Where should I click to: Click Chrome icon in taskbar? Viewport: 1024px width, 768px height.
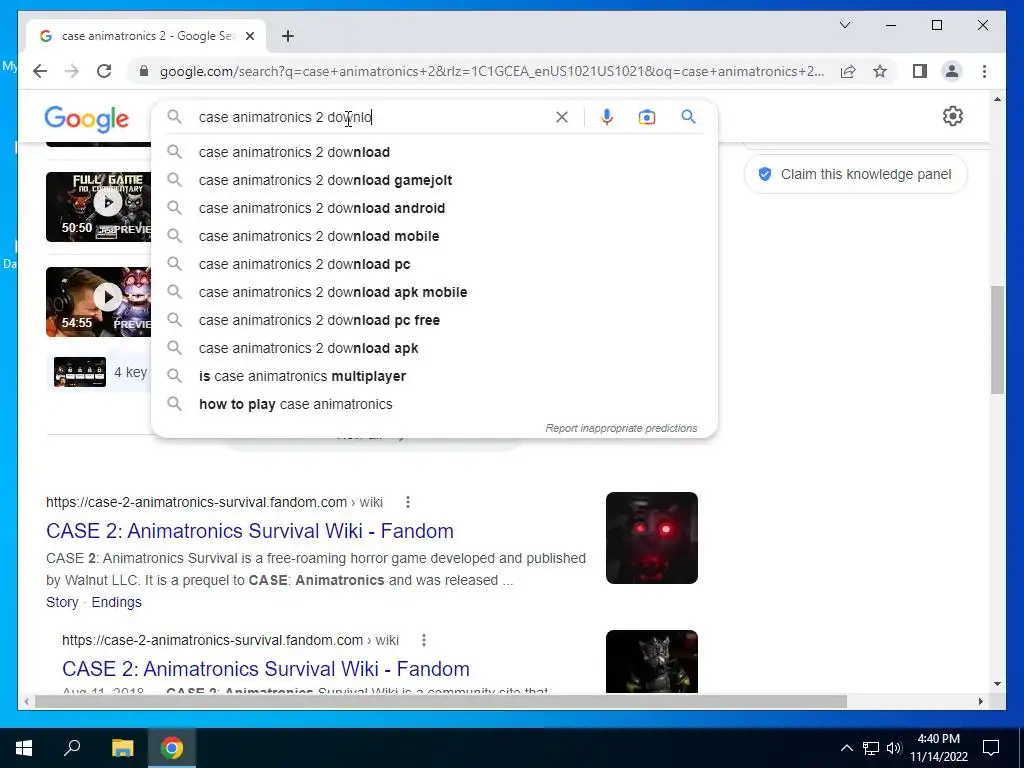pos(172,748)
